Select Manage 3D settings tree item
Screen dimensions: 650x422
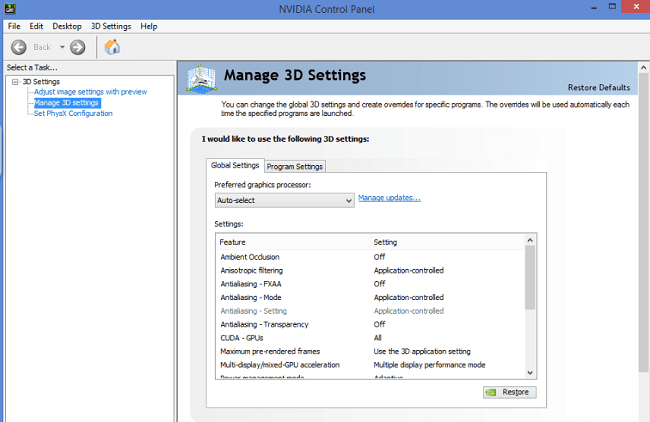[67, 102]
